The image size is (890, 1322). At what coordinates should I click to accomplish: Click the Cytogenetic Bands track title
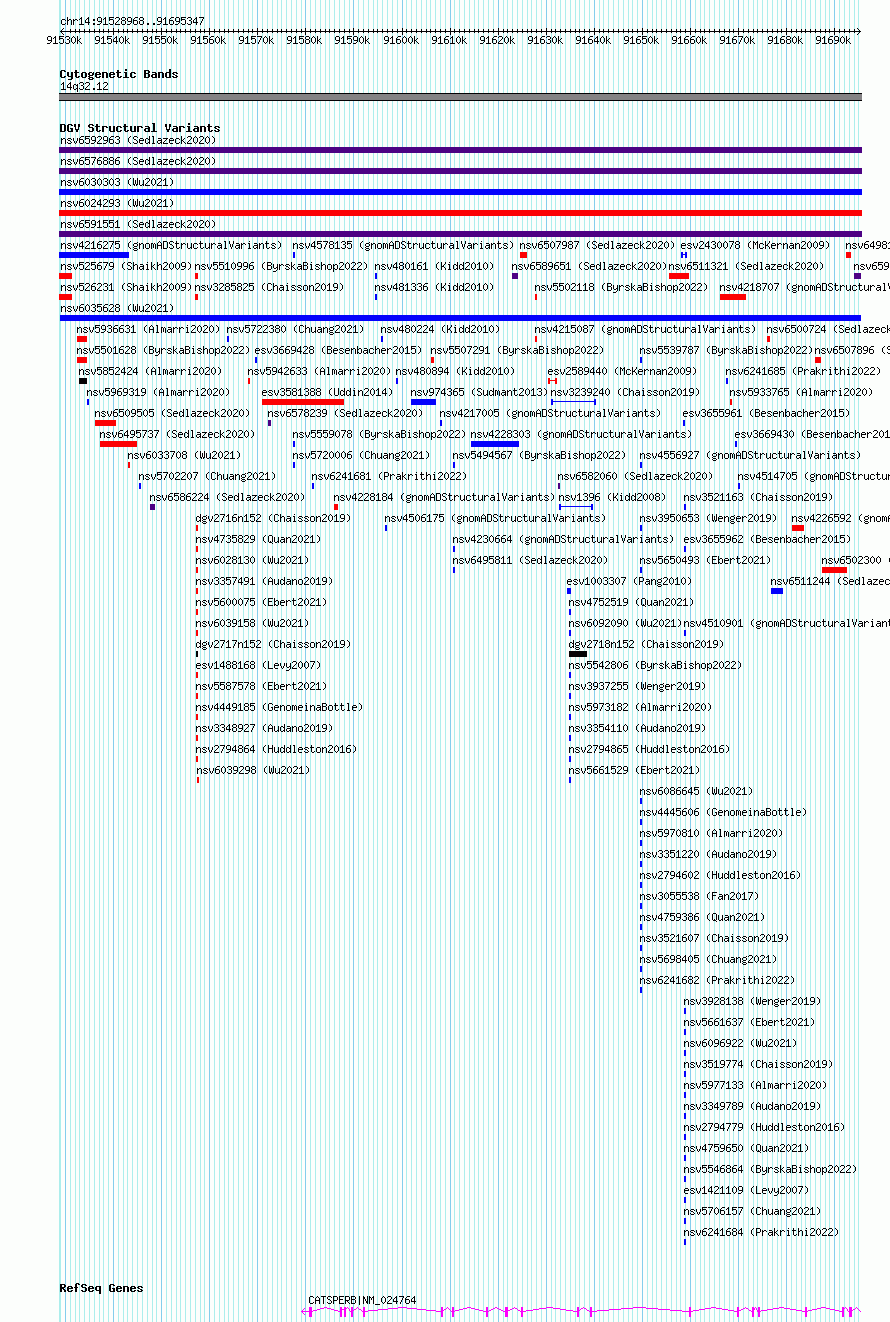coord(118,74)
